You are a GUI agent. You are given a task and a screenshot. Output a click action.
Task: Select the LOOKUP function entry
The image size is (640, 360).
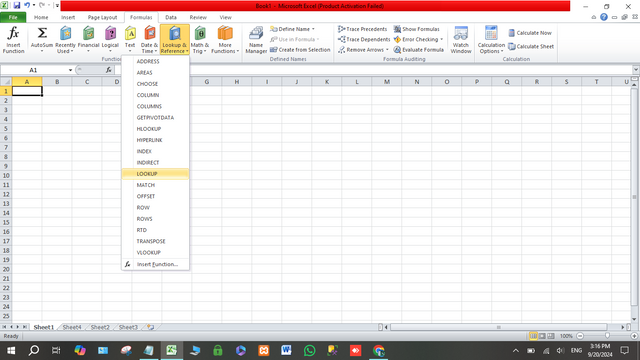155,173
